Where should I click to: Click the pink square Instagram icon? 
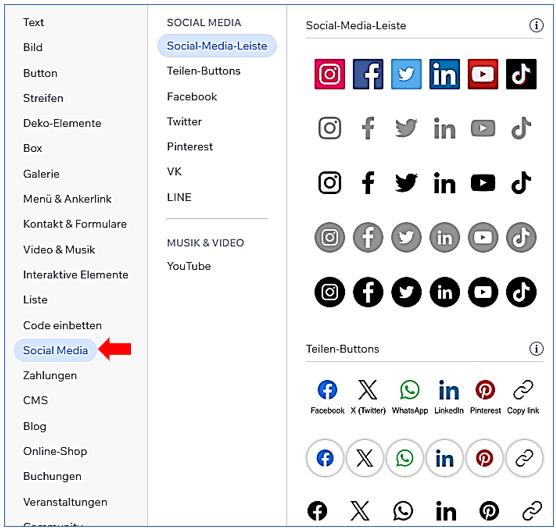click(329, 74)
